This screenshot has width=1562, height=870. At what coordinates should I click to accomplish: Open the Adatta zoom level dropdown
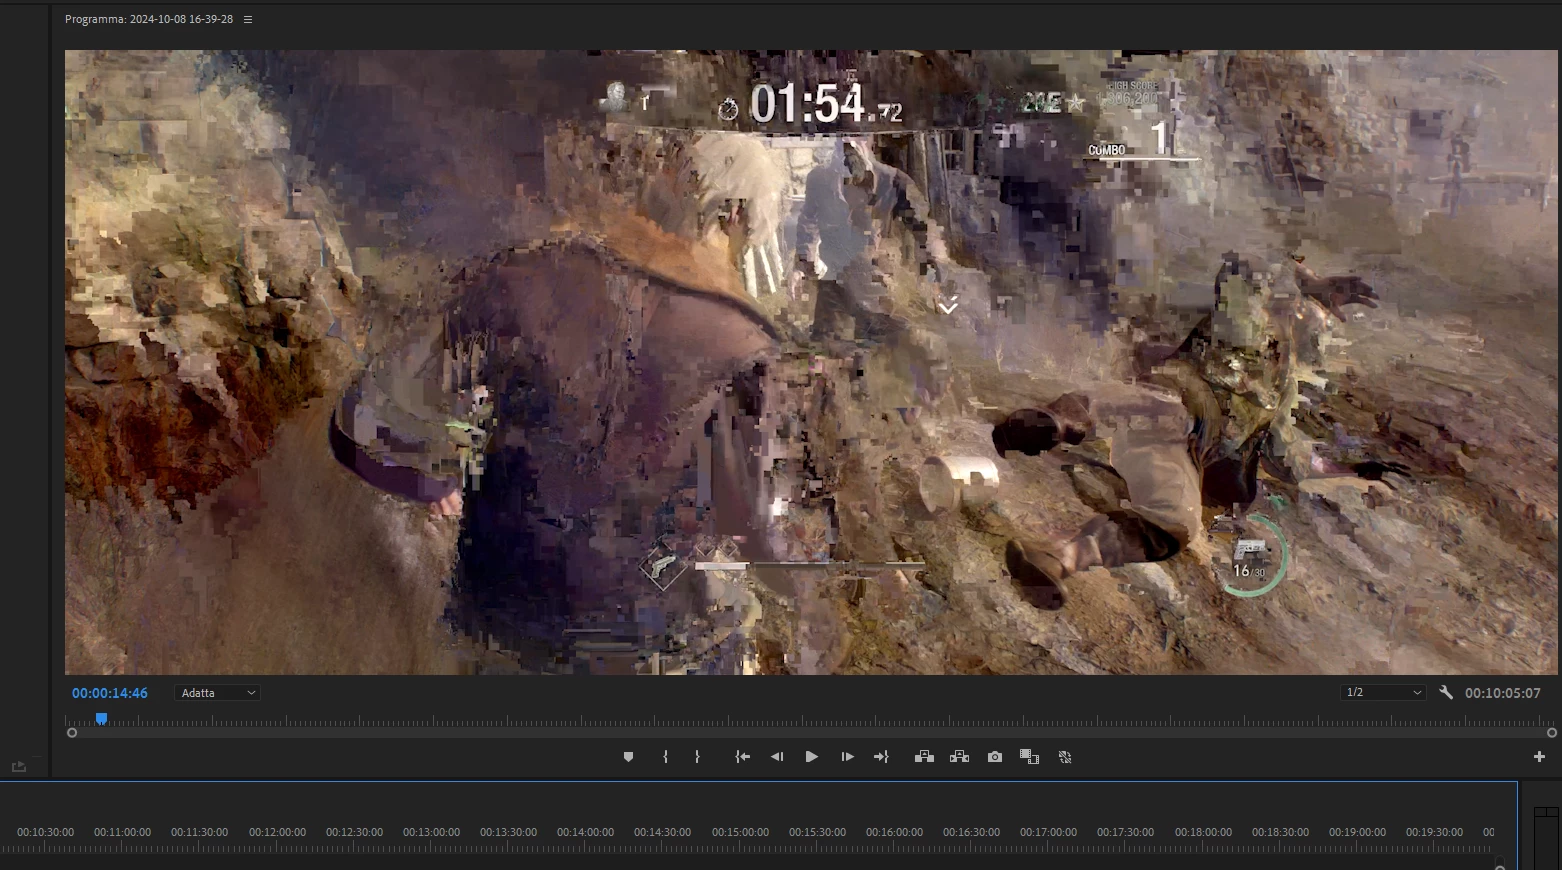click(x=218, y=693)
